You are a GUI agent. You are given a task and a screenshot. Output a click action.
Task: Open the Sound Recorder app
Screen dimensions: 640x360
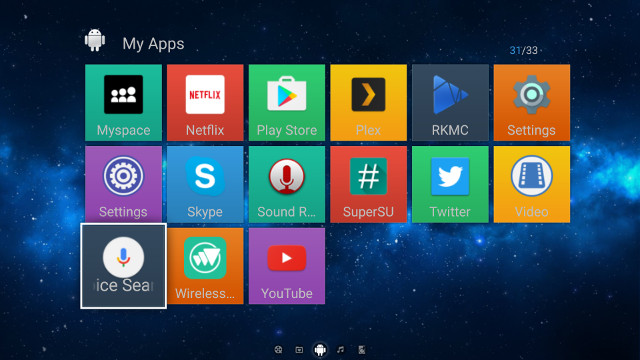[x=287, y=184]
